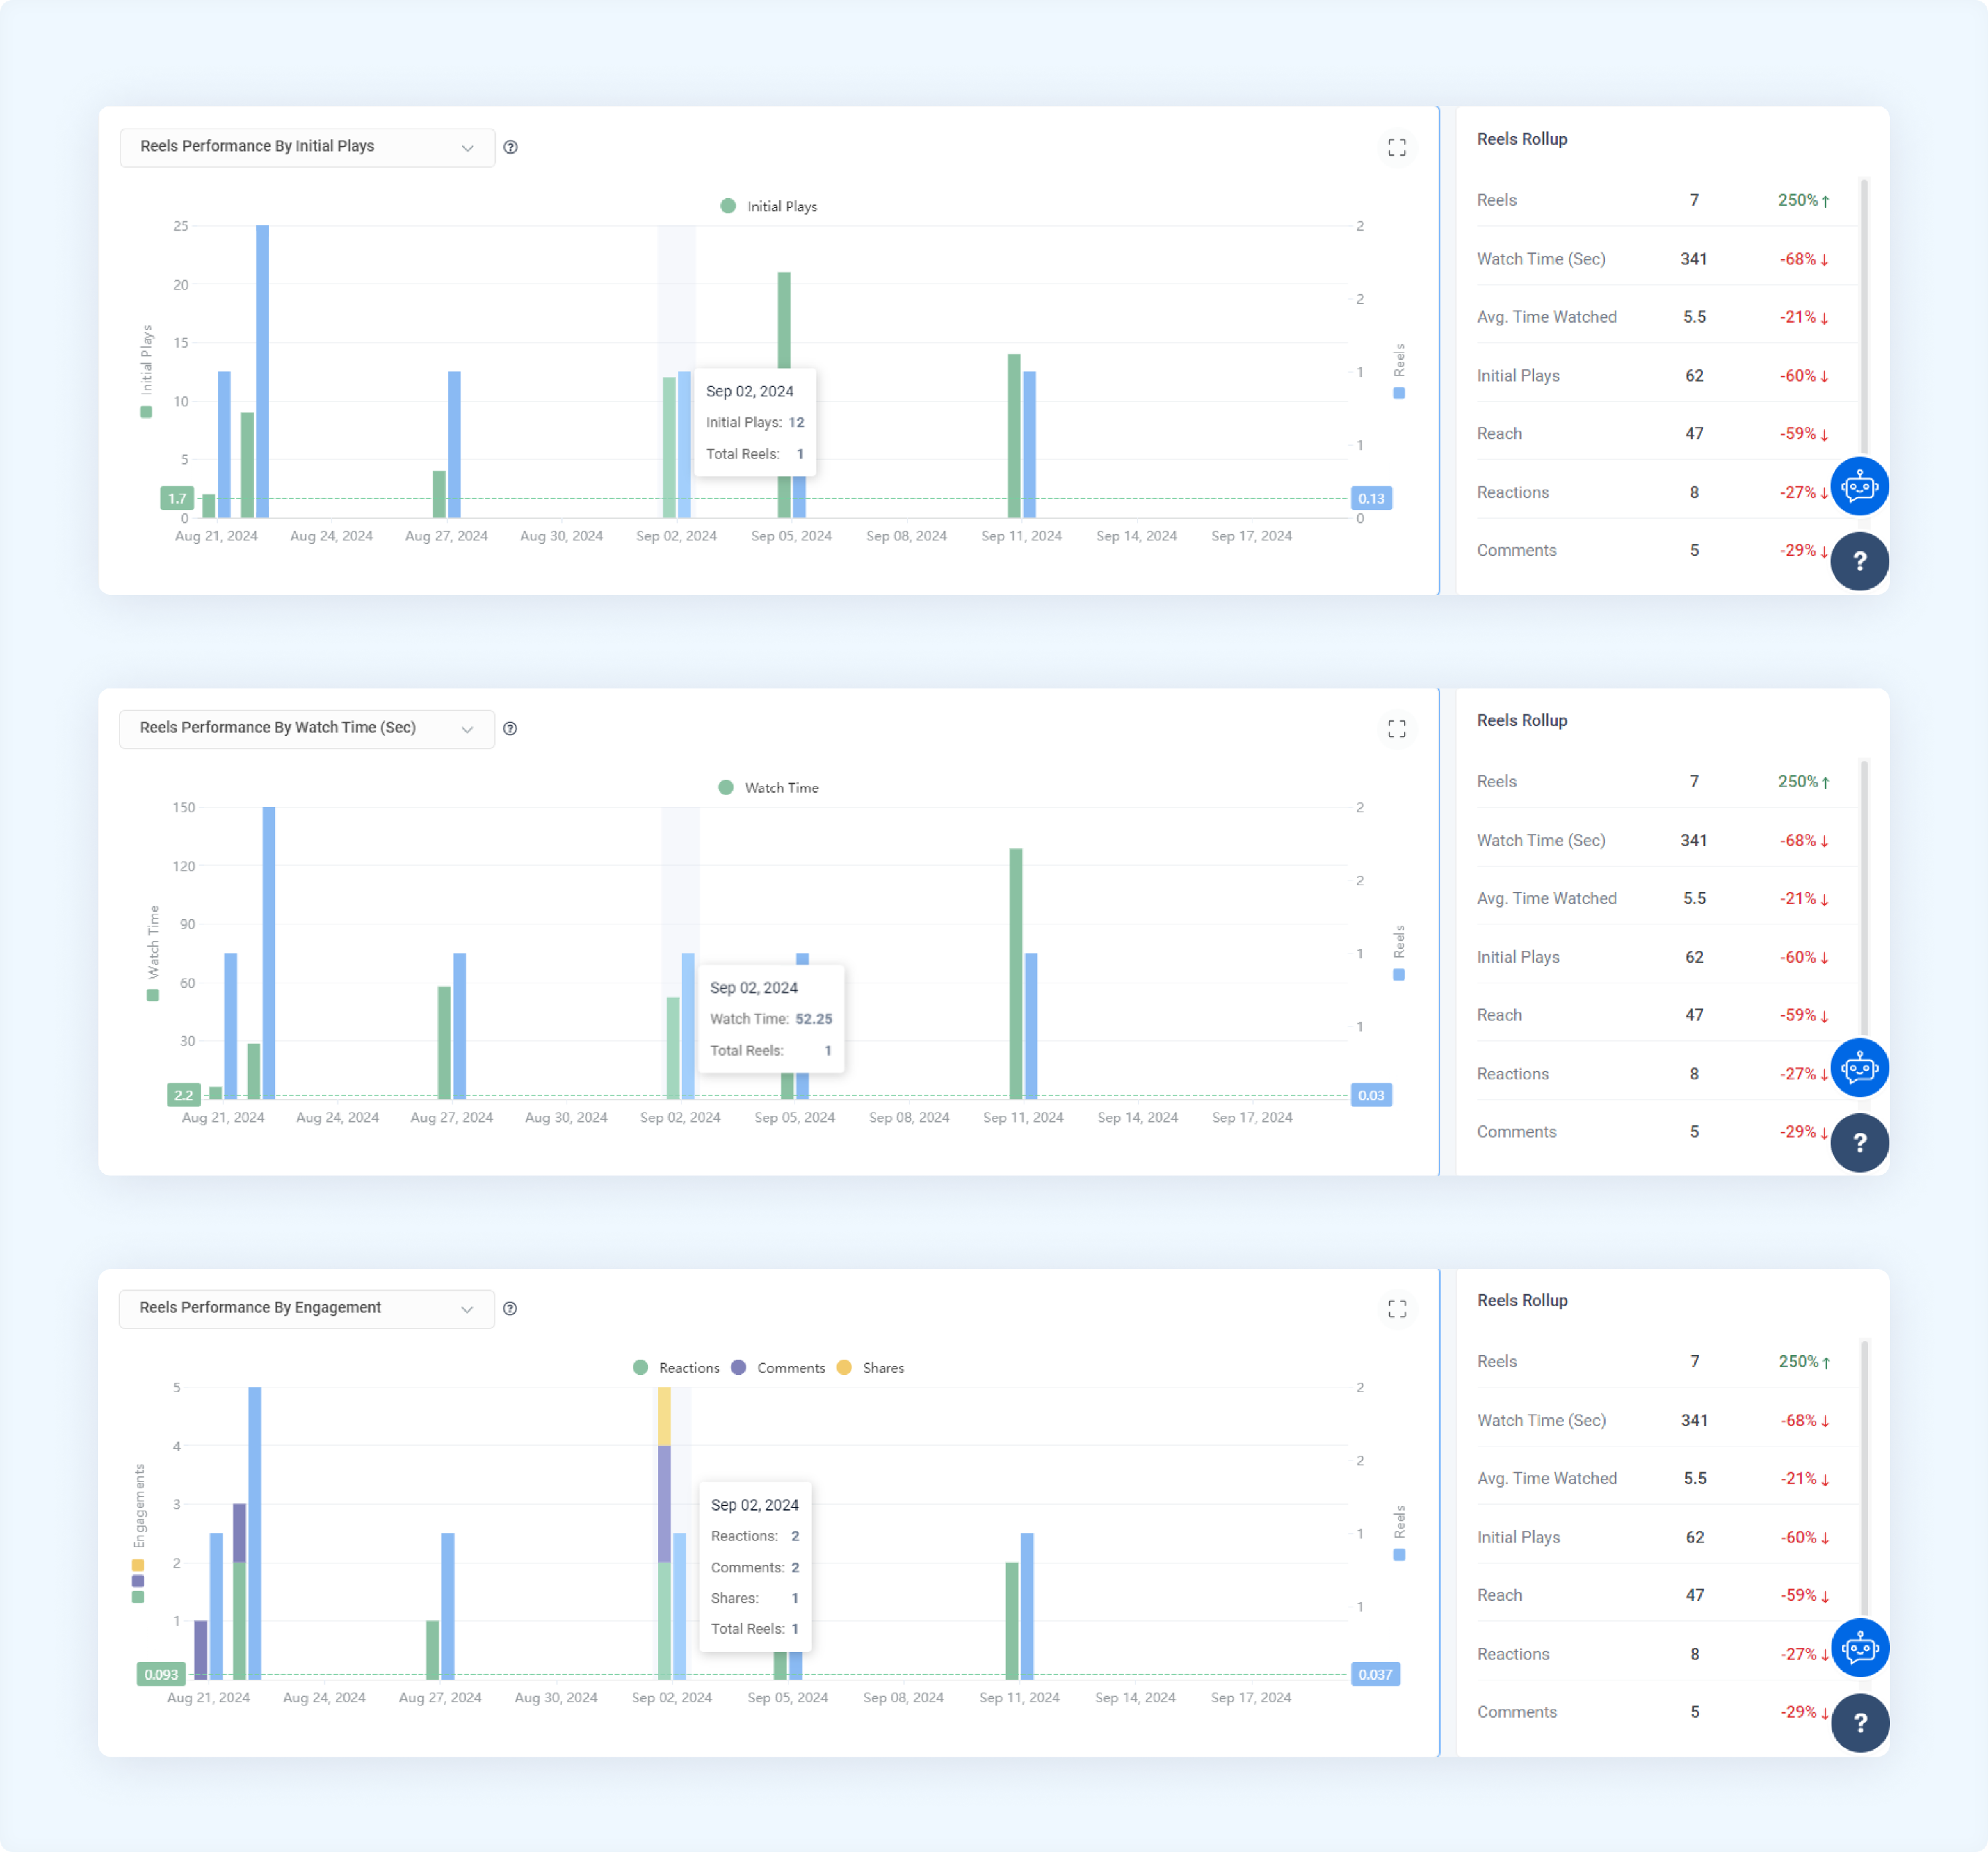The image size is (1988, 1852).
Task: Click "Watch Time: 52.25" in the tooltip
Action: (771, 1019)
